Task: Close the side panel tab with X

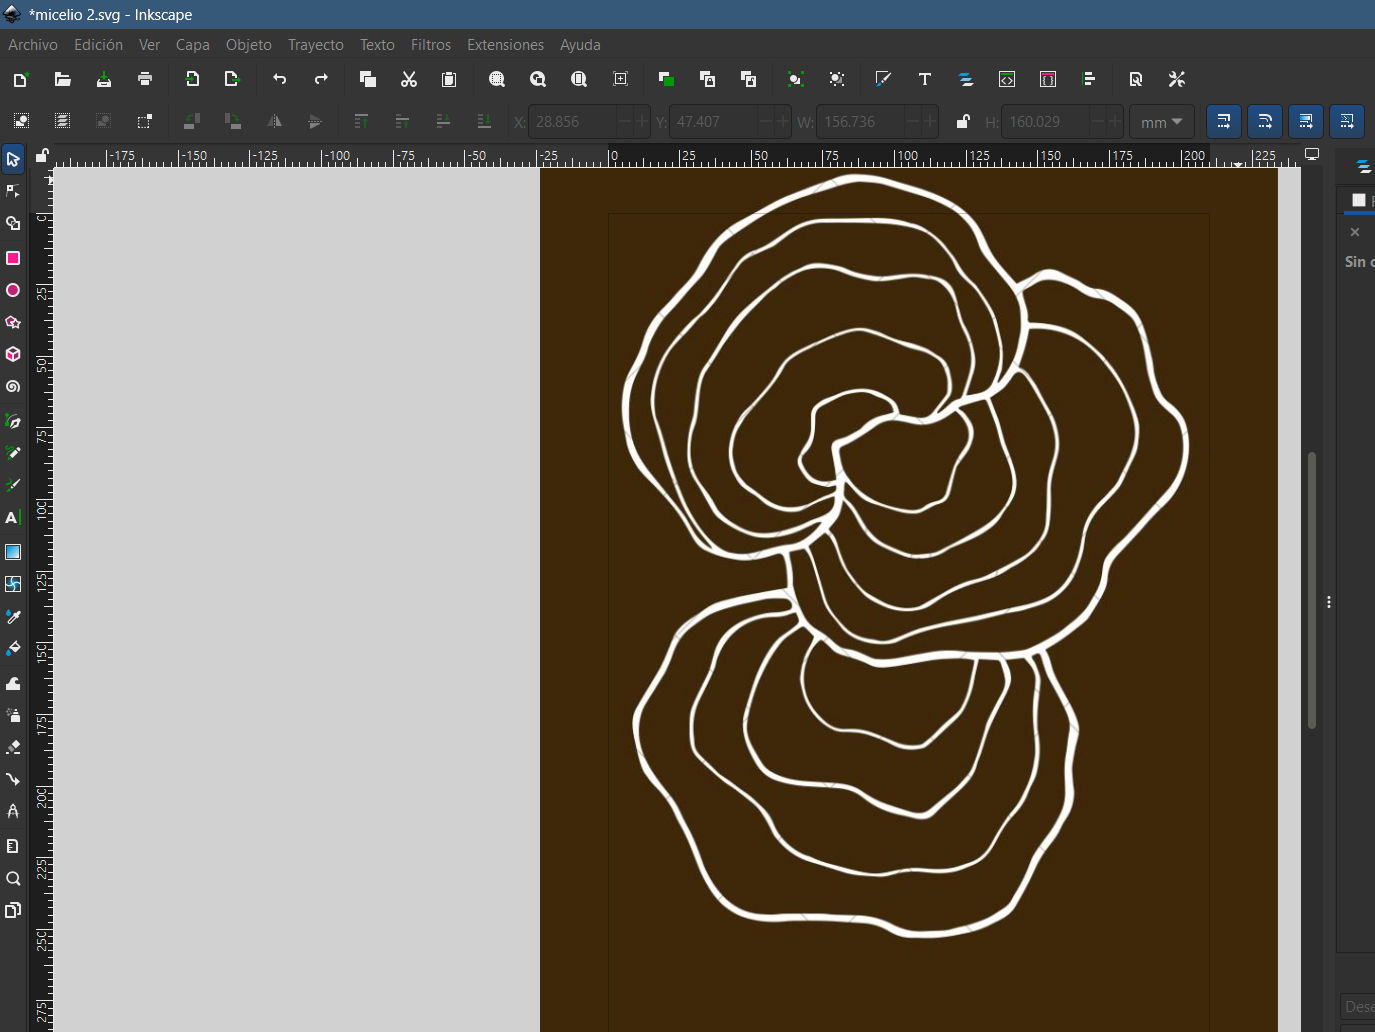Action: click(x=1355, y=232)
